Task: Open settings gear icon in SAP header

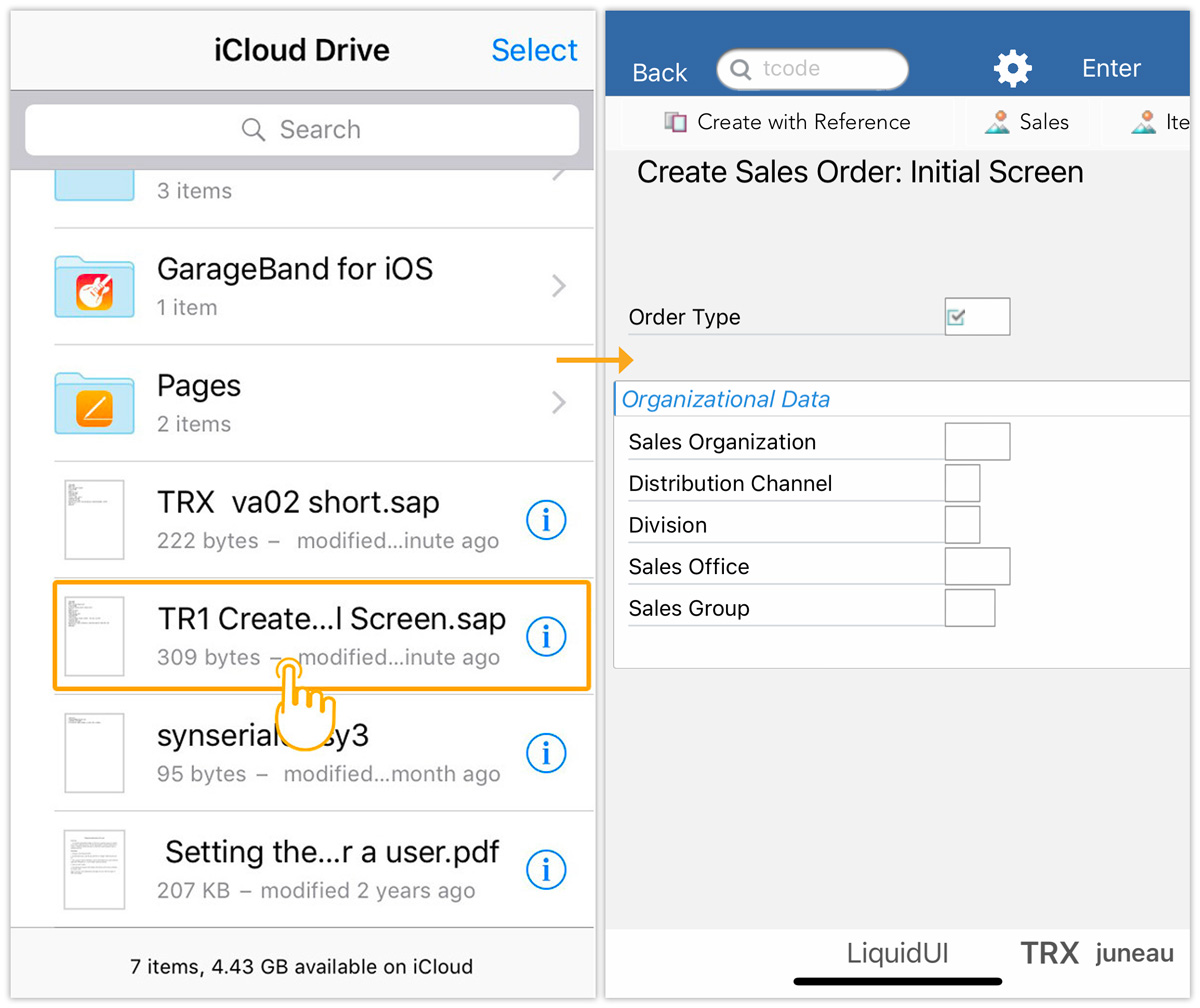Action: (x=1012, y=69)
